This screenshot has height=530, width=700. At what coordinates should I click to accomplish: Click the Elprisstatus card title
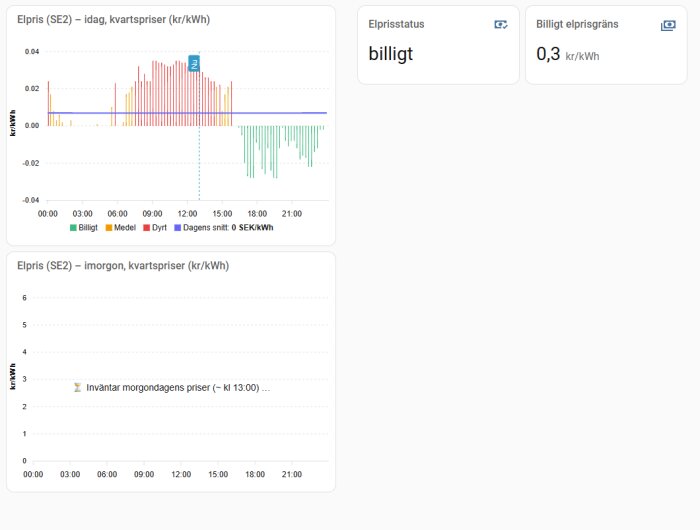pyautogui.click(x=396, y=24)
